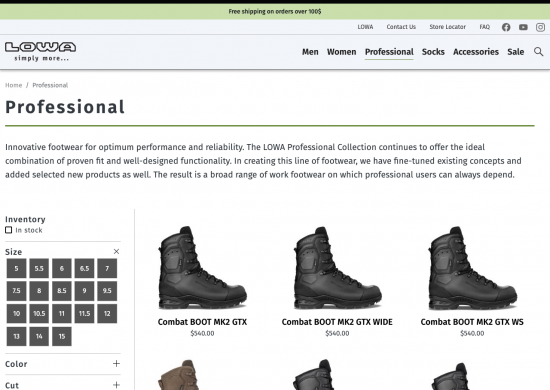Open the LOWA Instagram icon
550x390 pixels.
click(541, 27)
